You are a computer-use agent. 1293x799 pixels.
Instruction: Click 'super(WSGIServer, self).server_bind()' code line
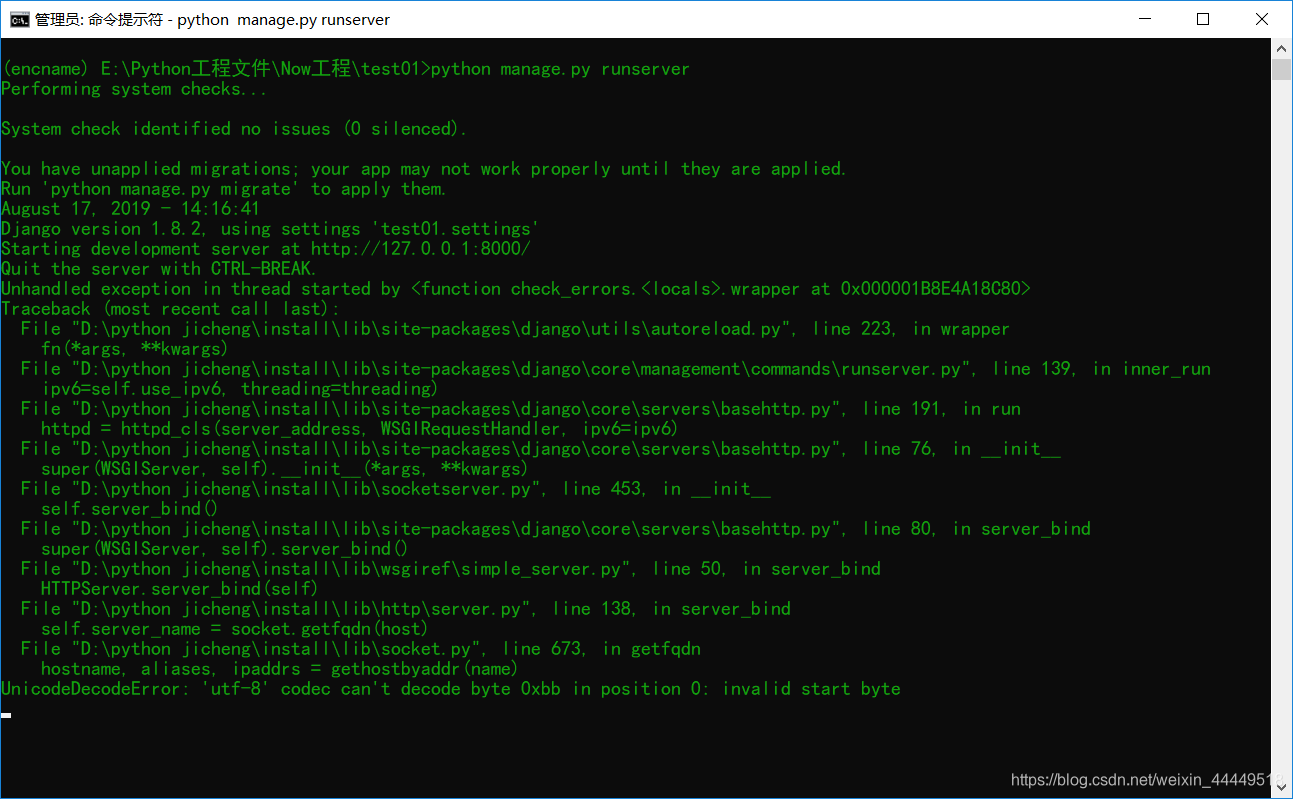(x=225, y=549)
